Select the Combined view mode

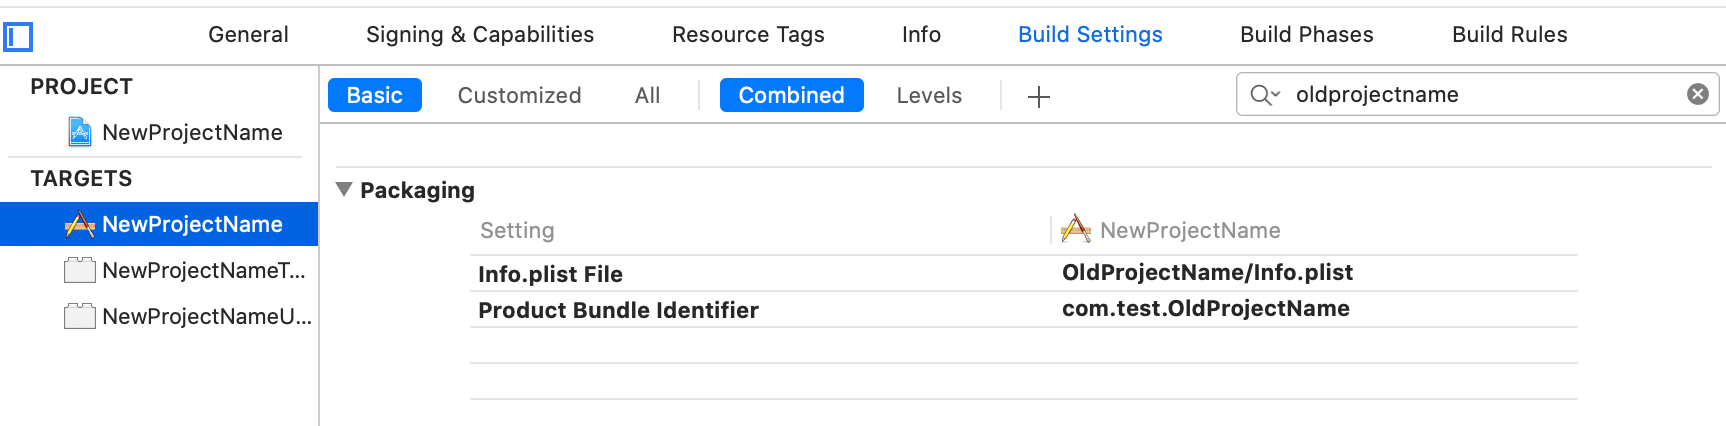[x=792, y=95]
